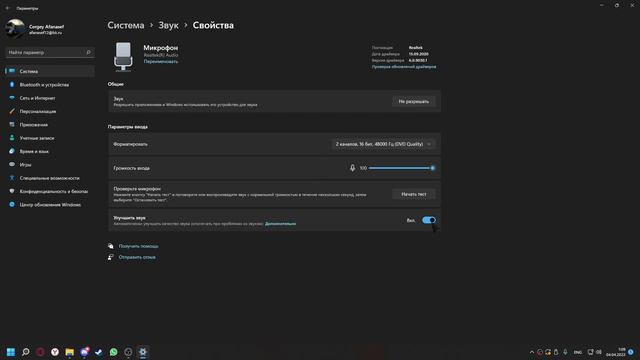Screen dimensions: 640x360
Task: Click the back arrow in the title bar
Action: [x=8, y=8]
